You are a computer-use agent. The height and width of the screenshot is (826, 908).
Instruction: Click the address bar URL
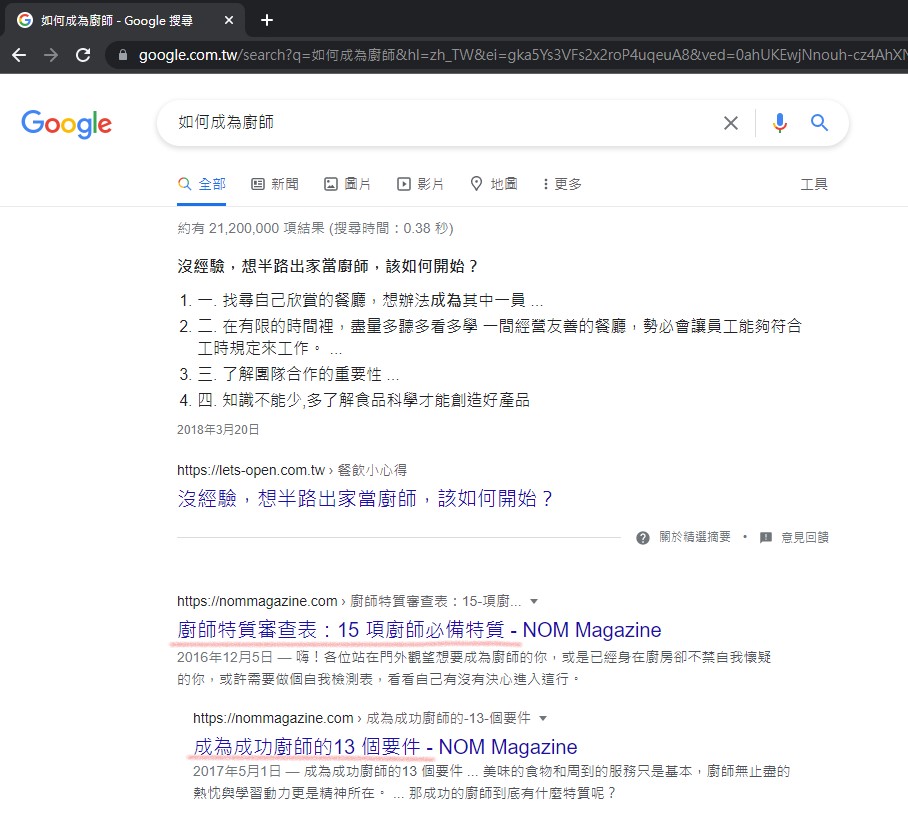tap(521, 55)
